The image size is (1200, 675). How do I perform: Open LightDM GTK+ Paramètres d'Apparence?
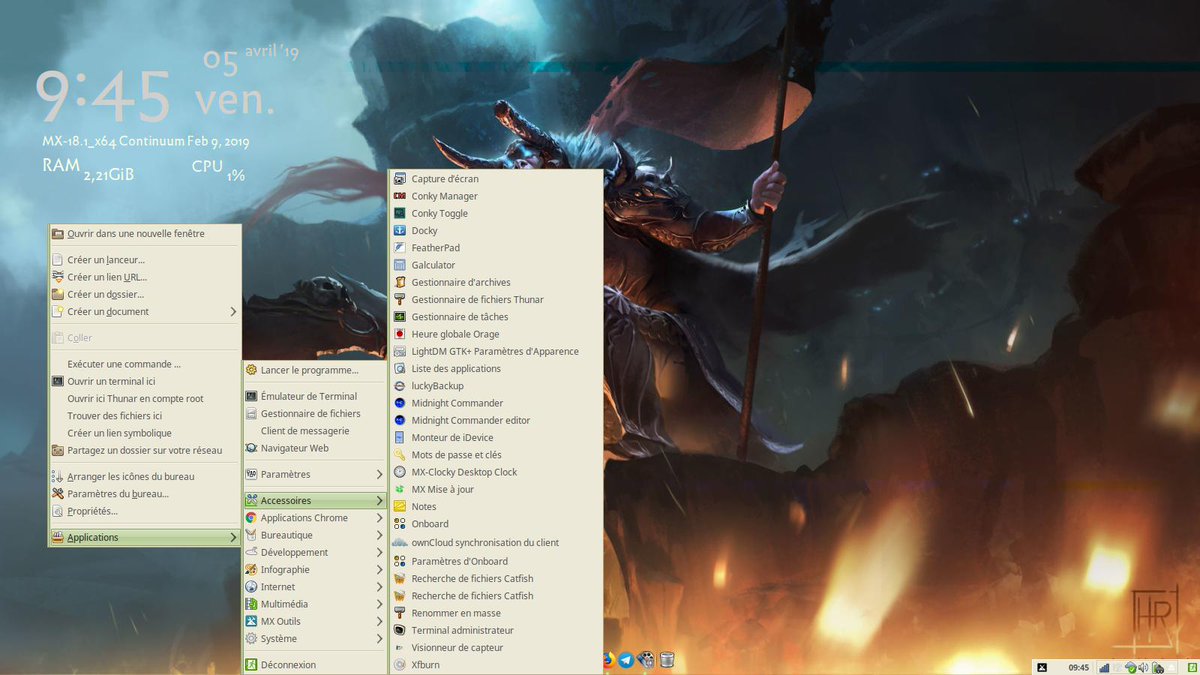[x=496, y=351]
